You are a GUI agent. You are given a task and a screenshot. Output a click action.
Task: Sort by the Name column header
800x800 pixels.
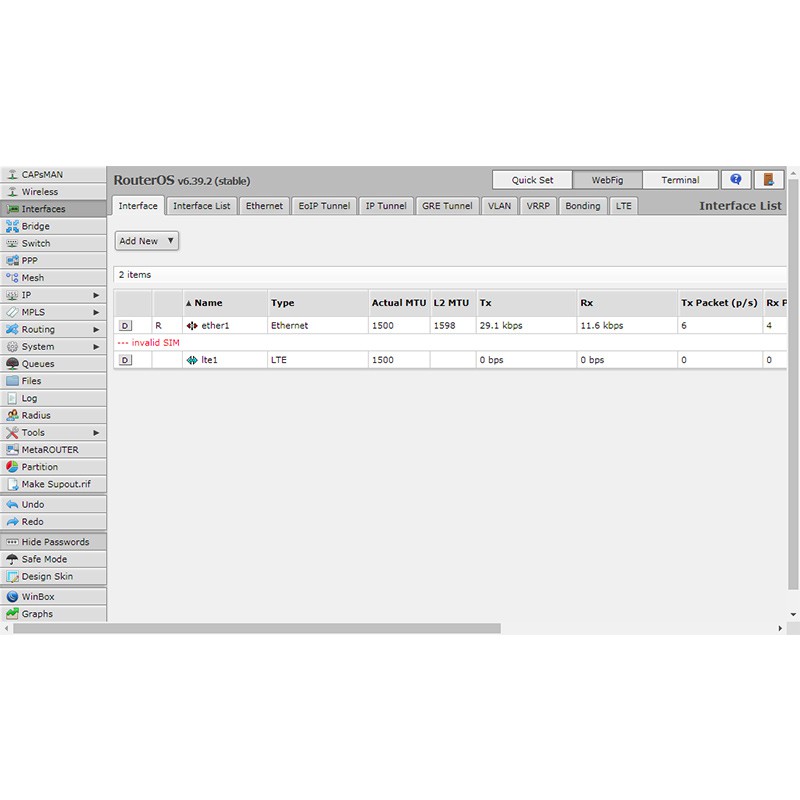(x=208, y=303)
